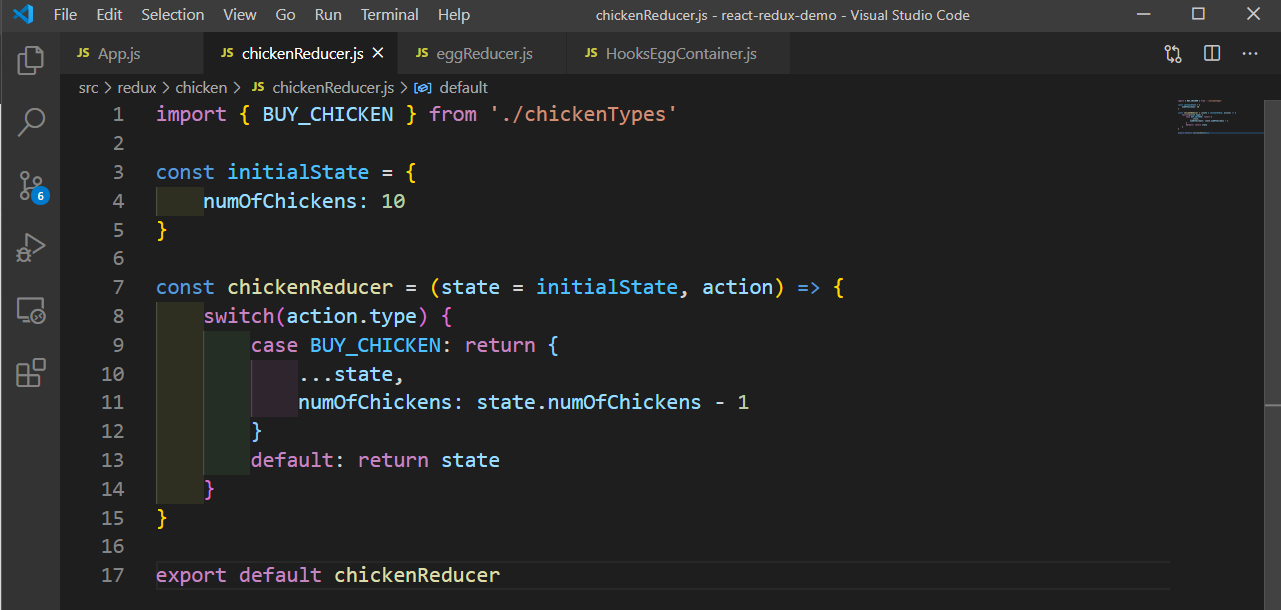Screen dimensions: 1281x610
Task: Click switch keyword on line 8
Action: click(x=238, y=316)
